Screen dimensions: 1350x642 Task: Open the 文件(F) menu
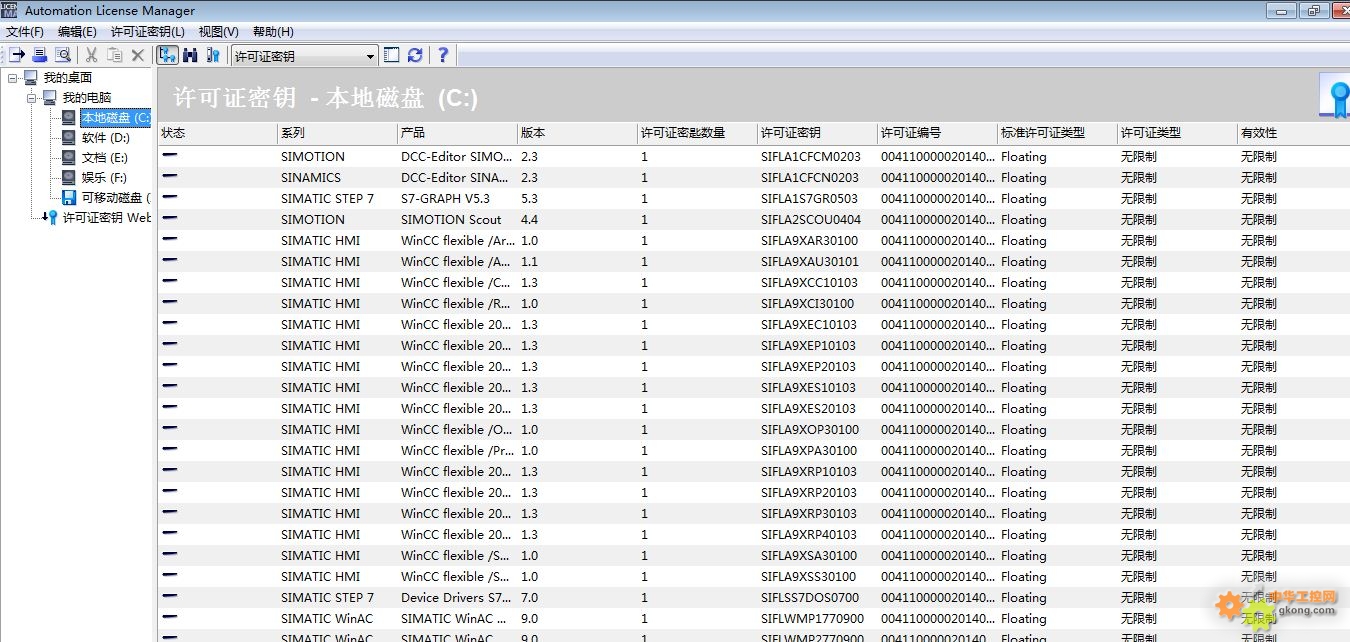coord(25,32)
